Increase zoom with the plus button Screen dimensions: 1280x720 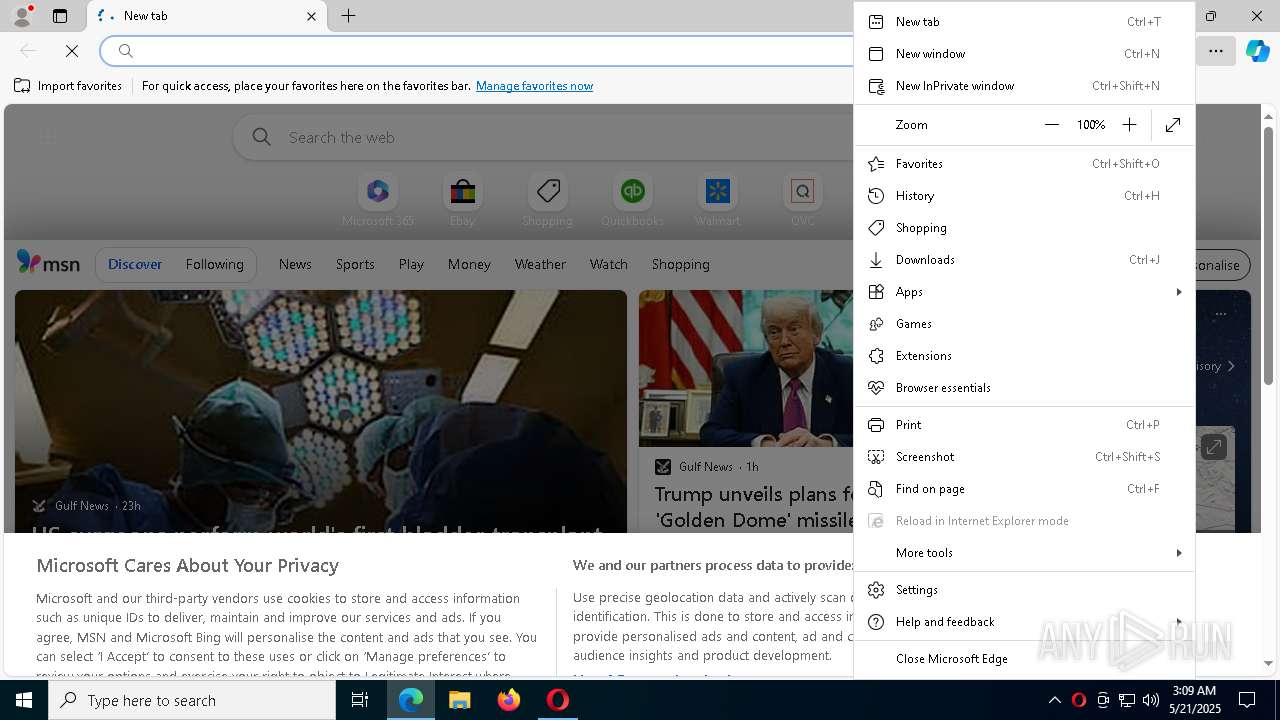click(1129, 124)
